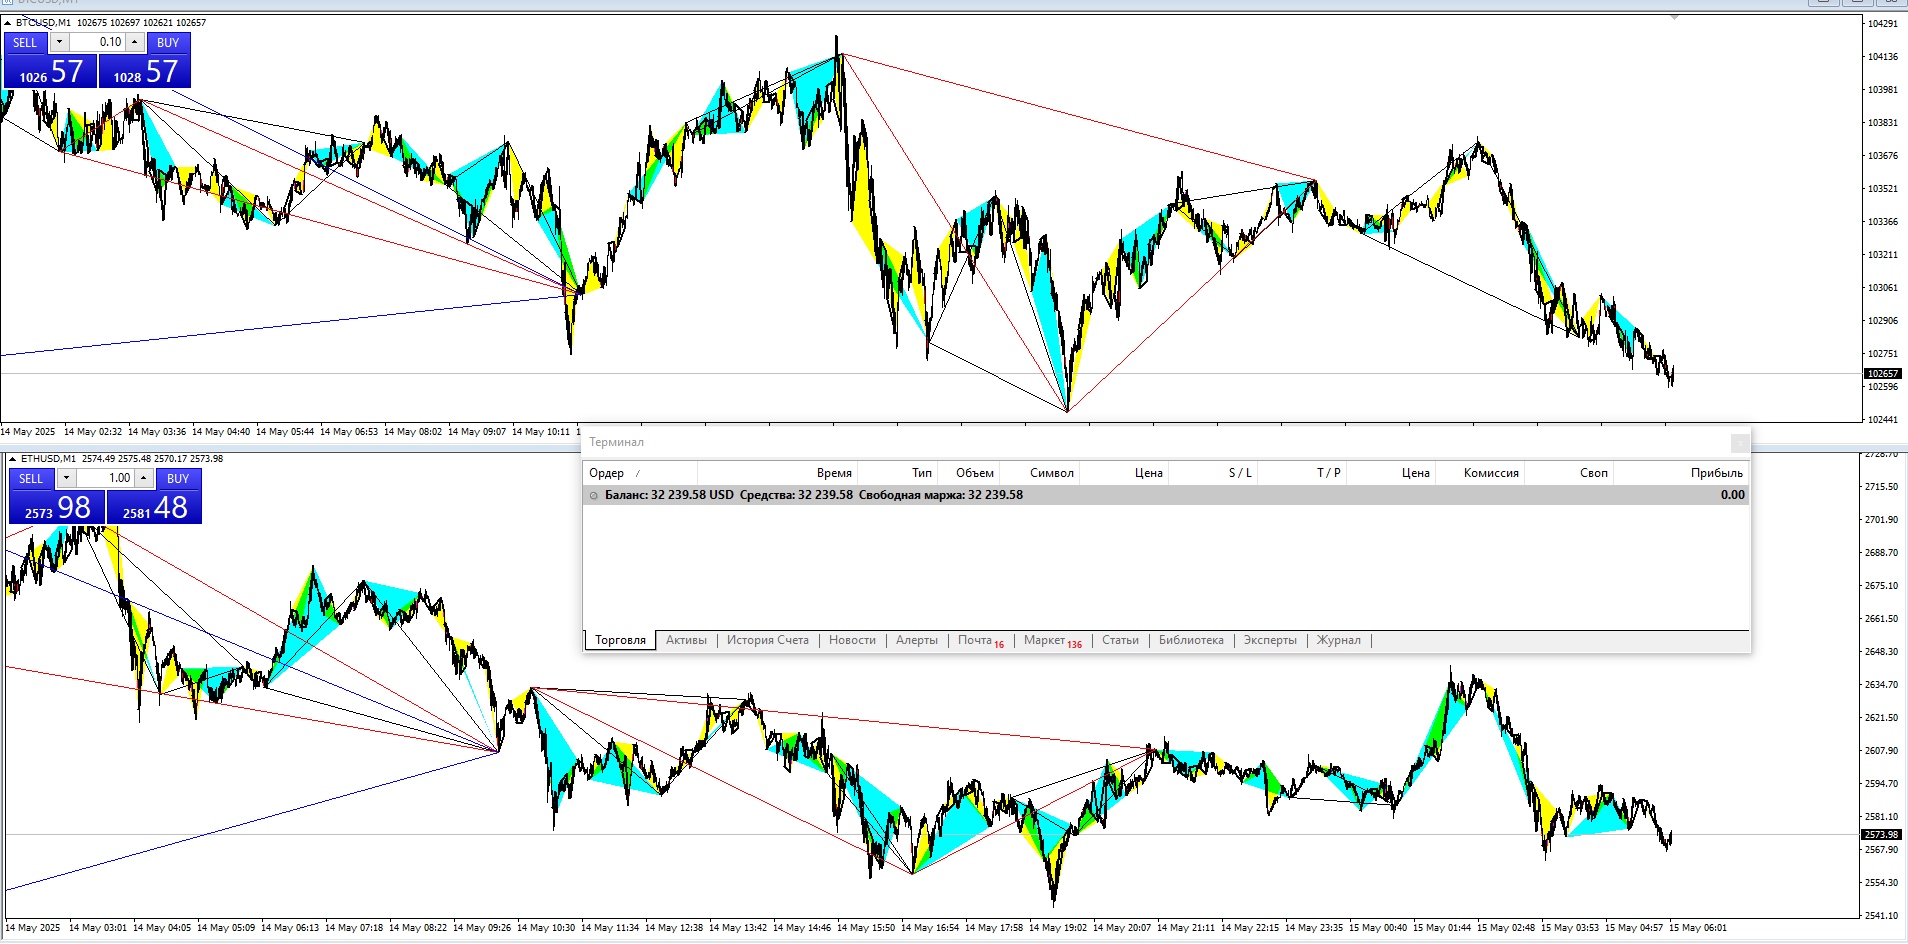Screen dimensions: 1908x944
Task: Open the Маркет tab in Terminal
Action: [1052, 640]
